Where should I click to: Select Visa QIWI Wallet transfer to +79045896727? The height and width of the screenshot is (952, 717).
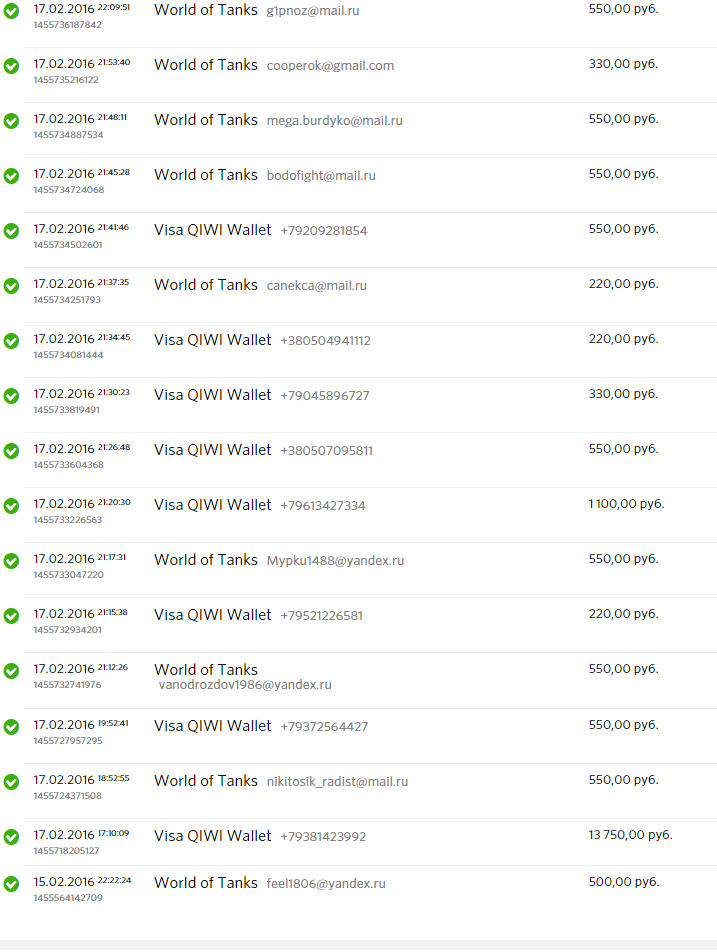click(370, 405)
